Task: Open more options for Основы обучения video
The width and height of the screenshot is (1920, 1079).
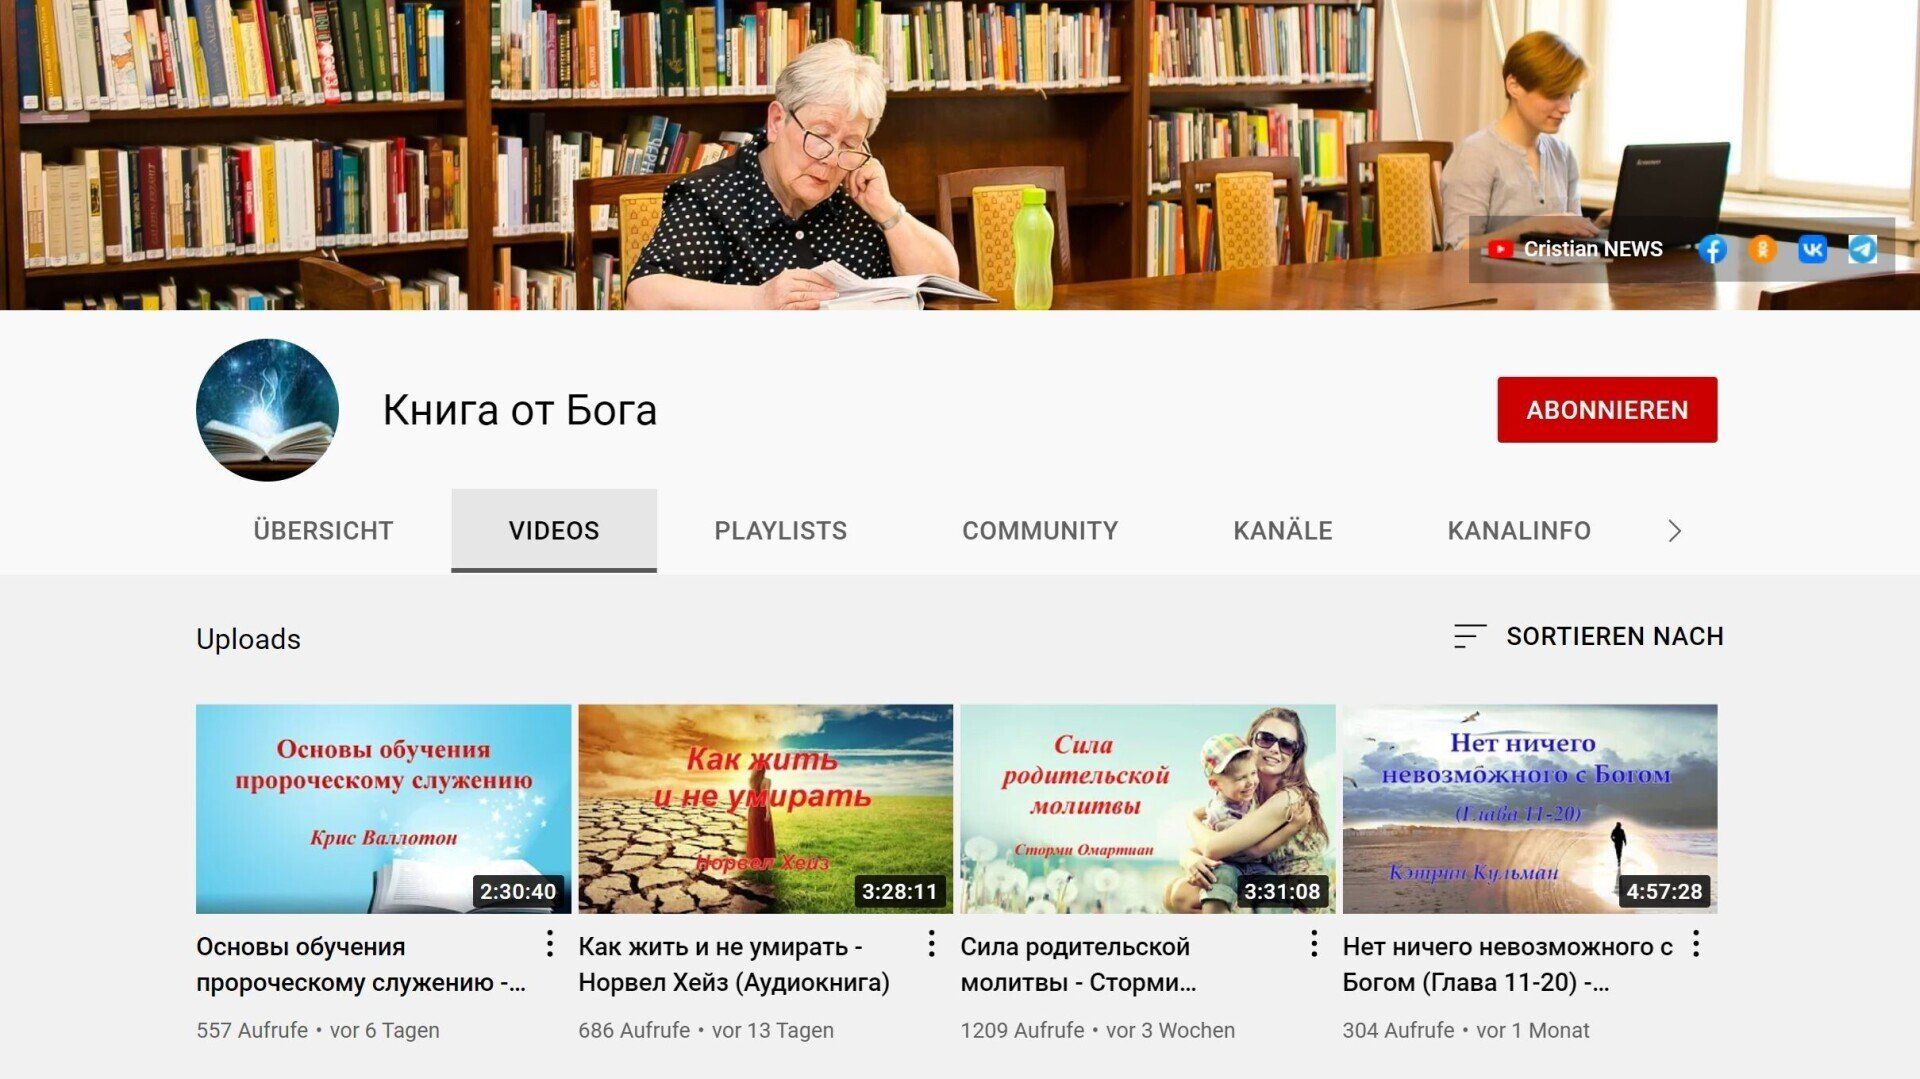Action: coord(549,944)
